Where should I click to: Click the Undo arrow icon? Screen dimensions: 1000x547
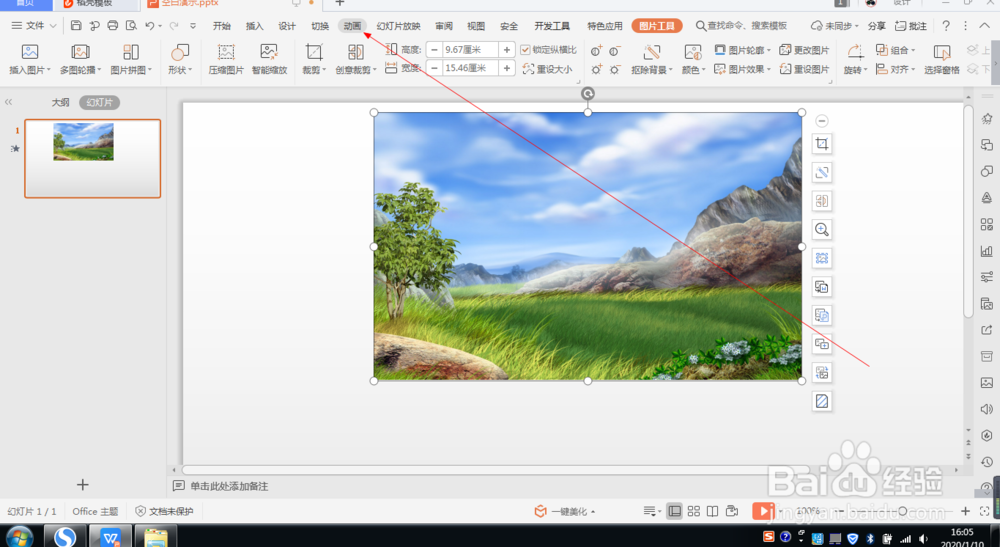[x=150, y=26]
